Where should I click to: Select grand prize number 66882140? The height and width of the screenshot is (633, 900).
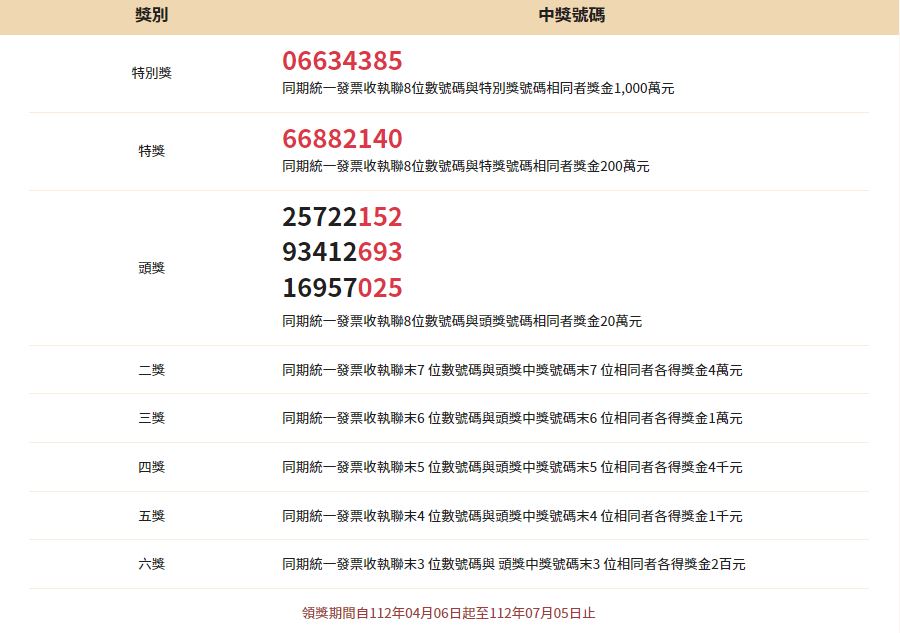click(342, 139)
